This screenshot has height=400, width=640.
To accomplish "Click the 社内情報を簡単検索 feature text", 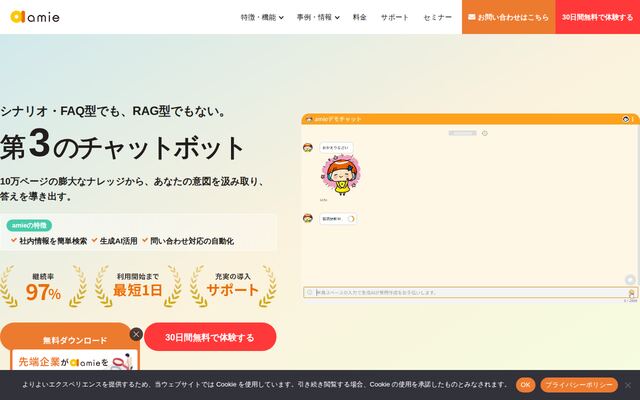I will [53, 241].
